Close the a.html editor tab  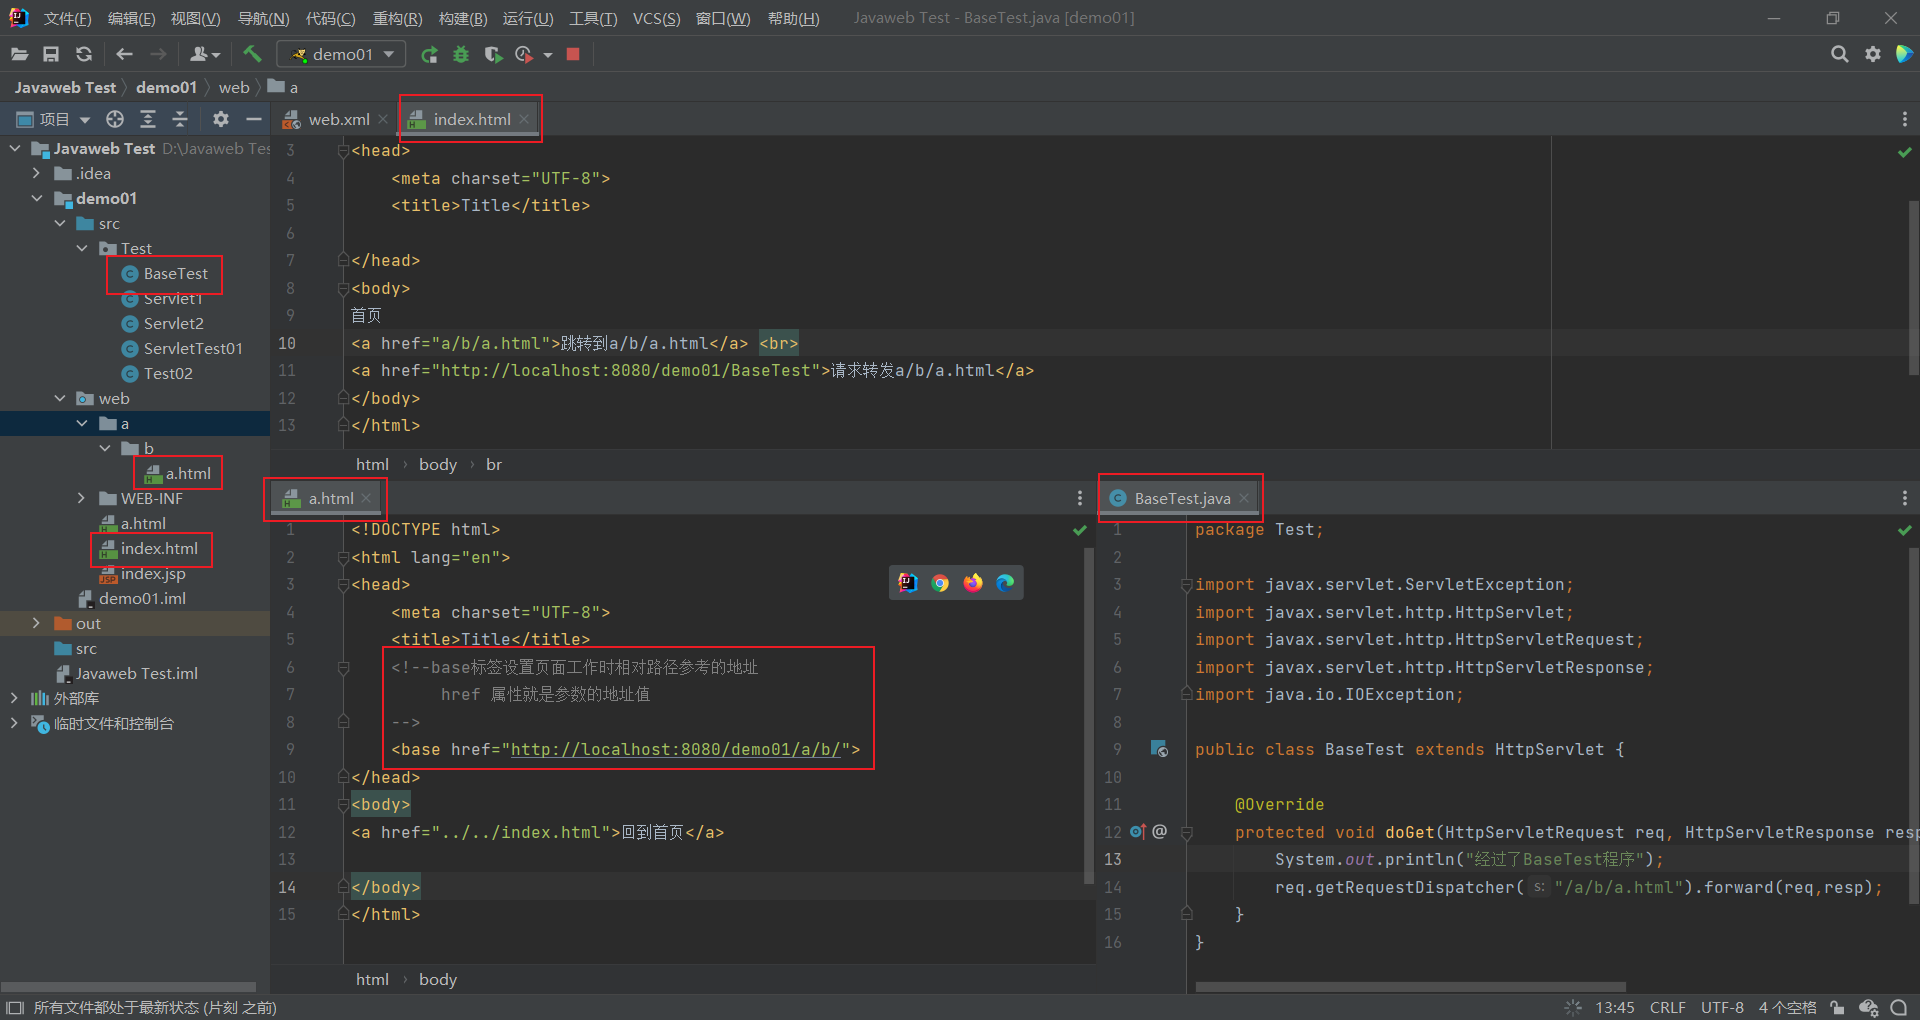point(367,498)
